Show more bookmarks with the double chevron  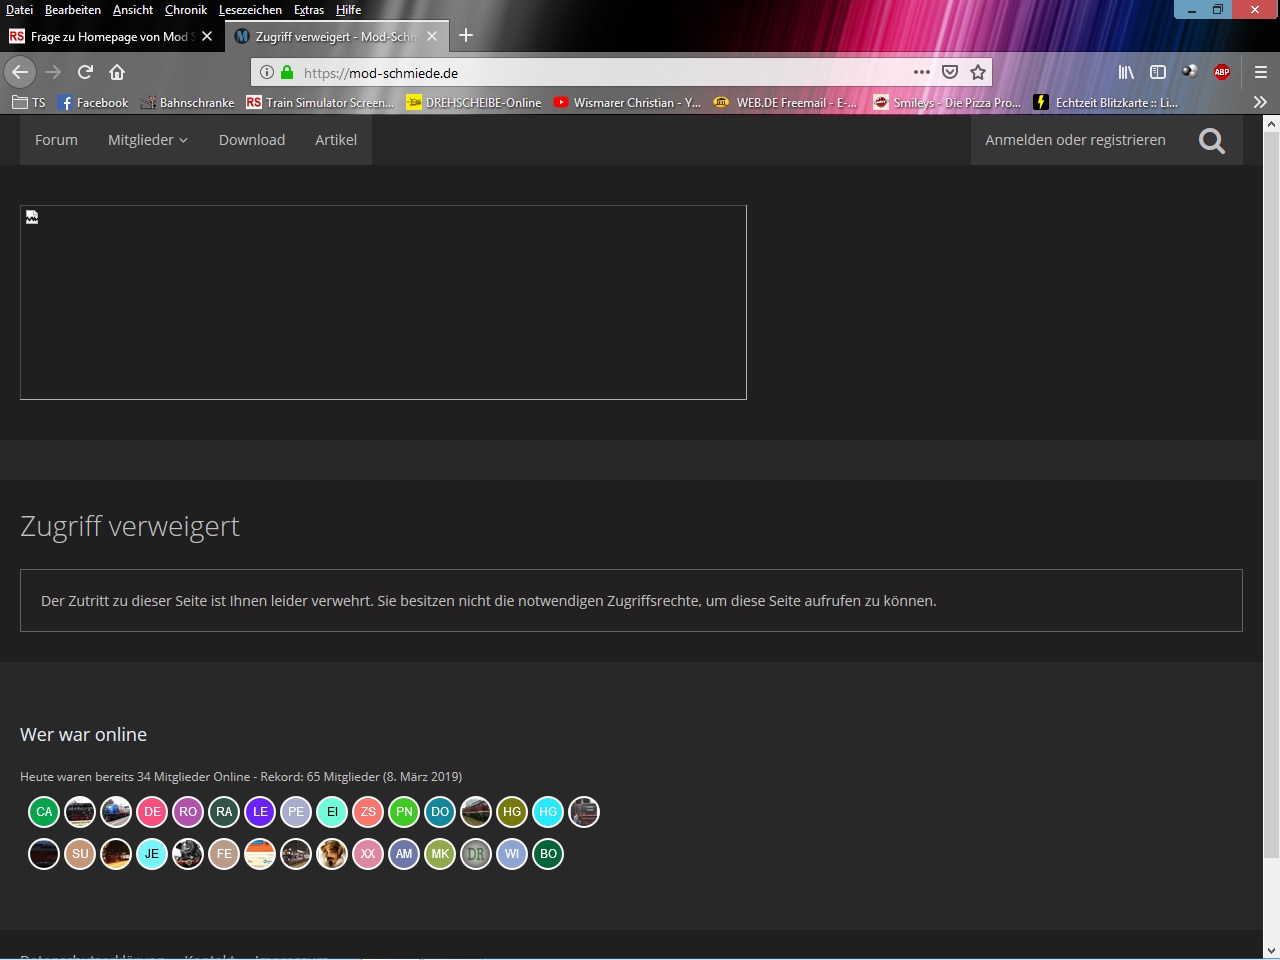click(x=1260, y=102)
